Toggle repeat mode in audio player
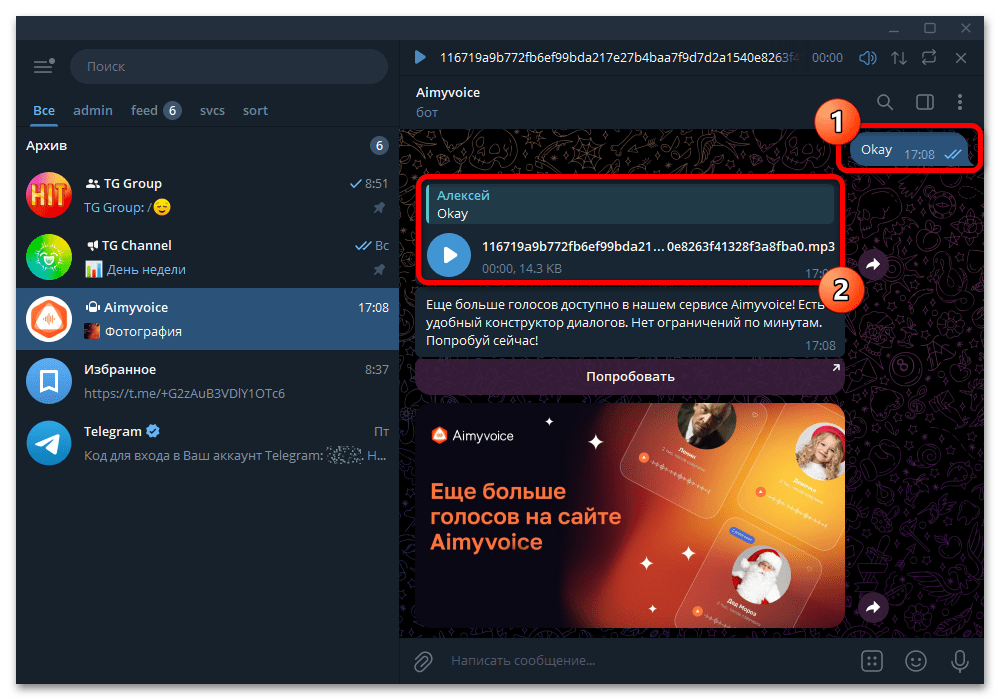Viewport: 1000px width, 700px height. [929, 58]
